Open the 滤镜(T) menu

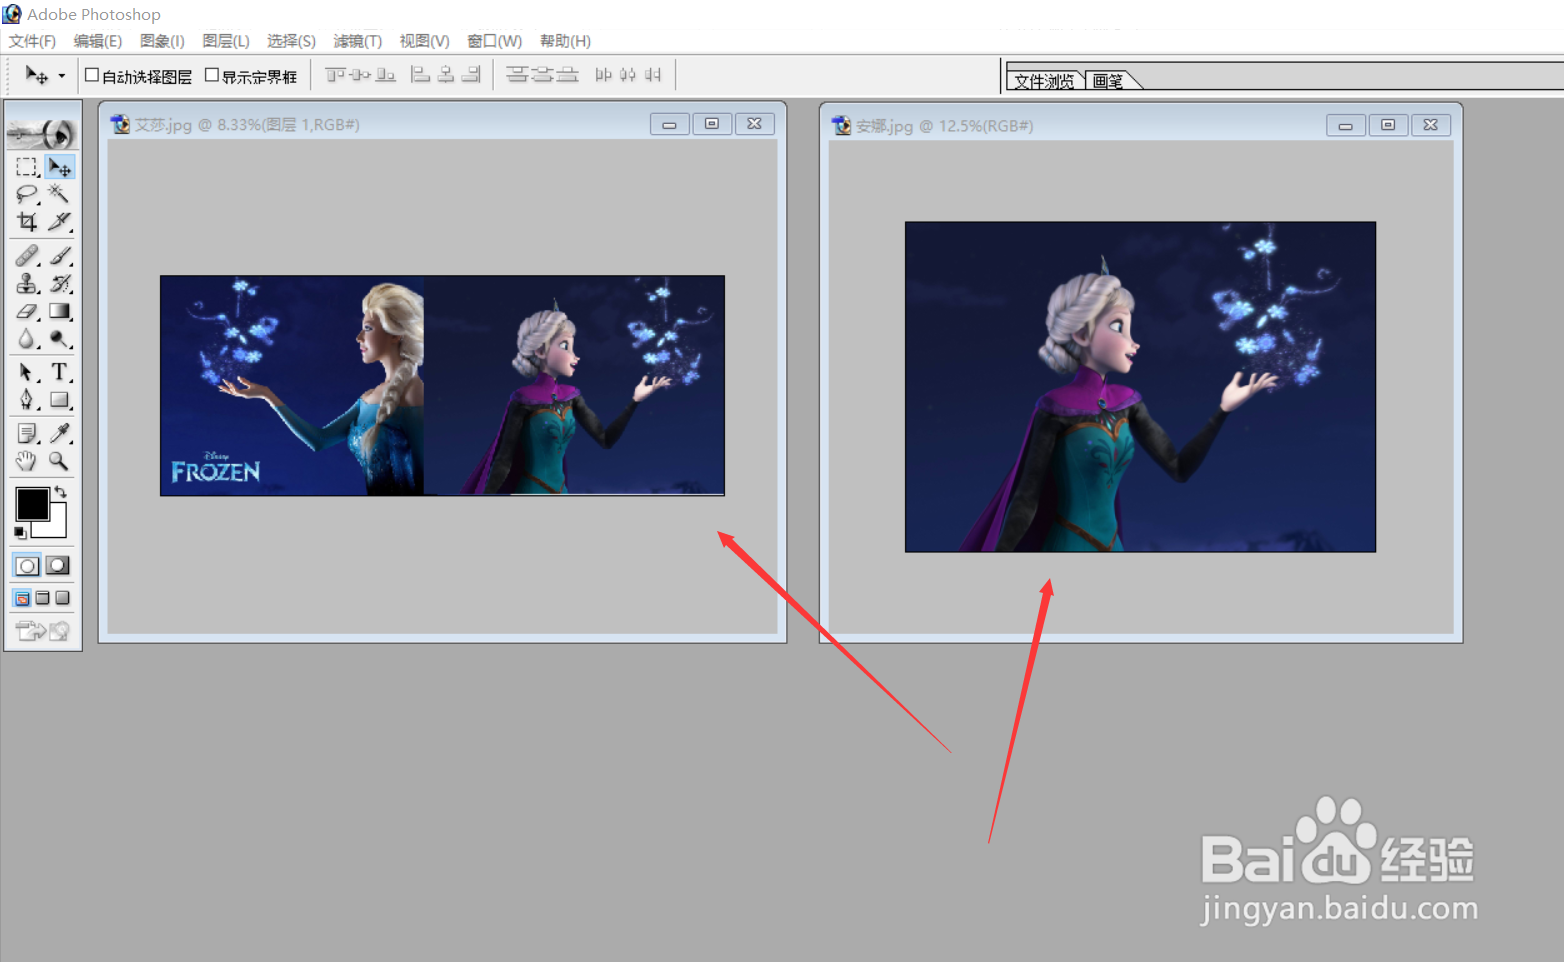tap(358, 41)
